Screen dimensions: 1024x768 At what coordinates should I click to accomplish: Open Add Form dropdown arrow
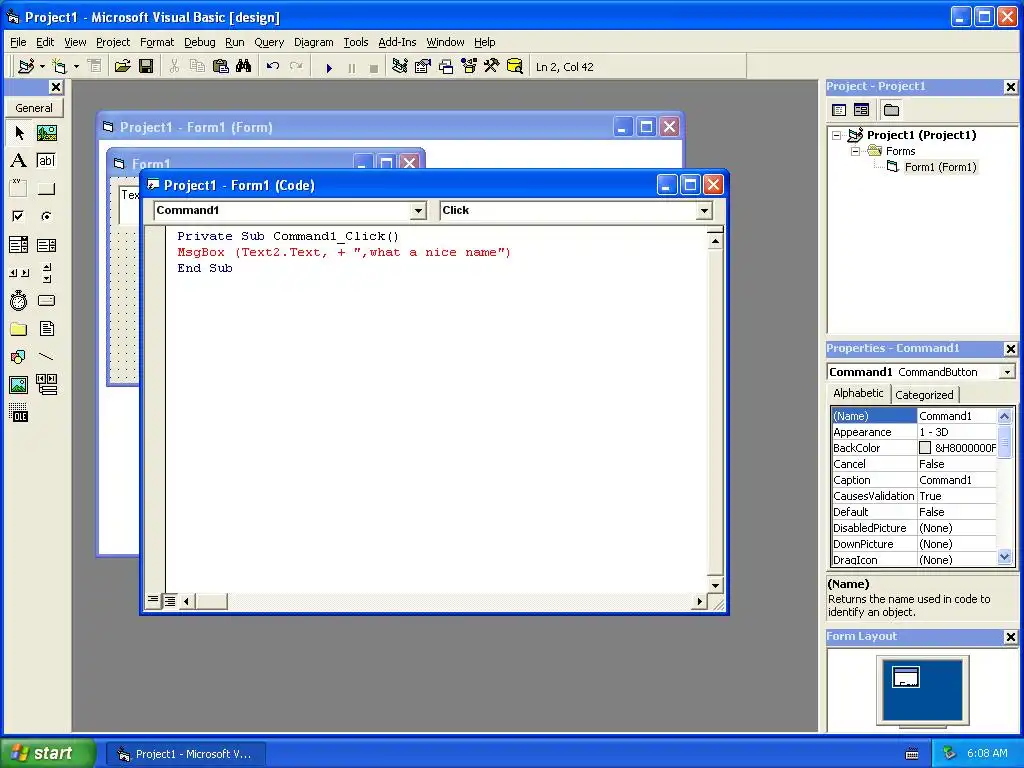[76, 67]
